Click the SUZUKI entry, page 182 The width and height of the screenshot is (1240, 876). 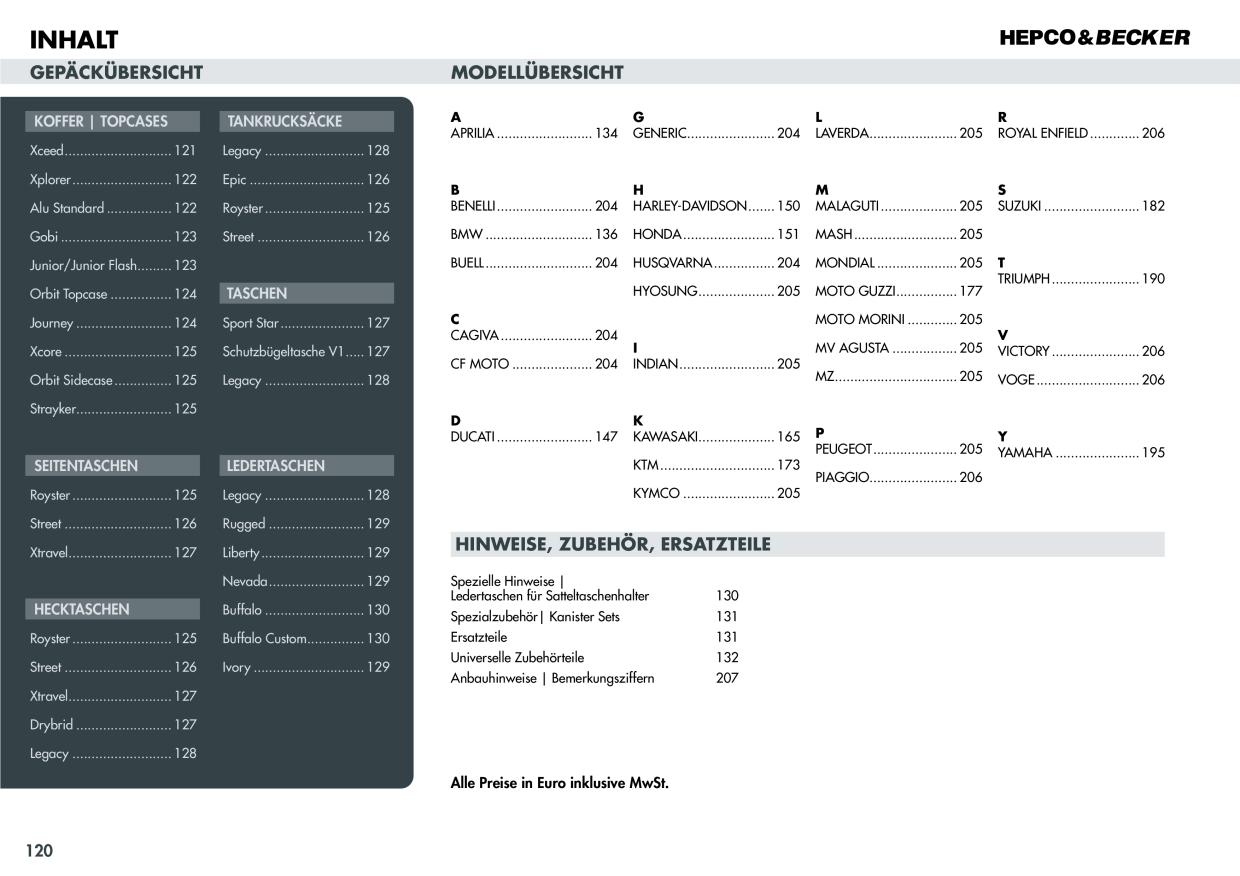tap(1081, 206)
